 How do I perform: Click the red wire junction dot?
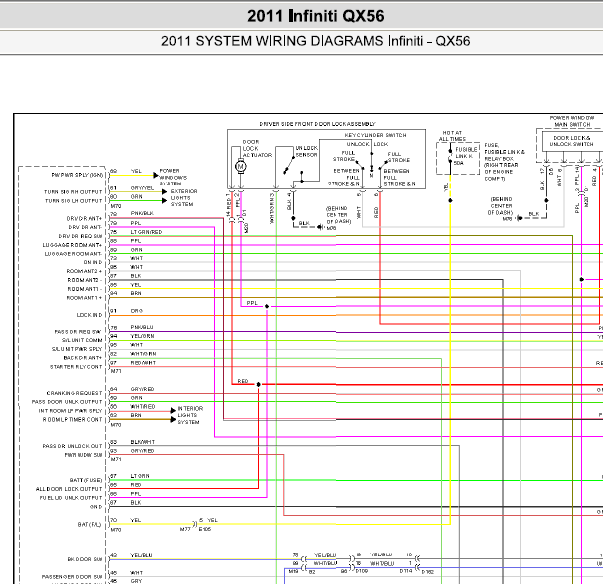click(257, 383)
